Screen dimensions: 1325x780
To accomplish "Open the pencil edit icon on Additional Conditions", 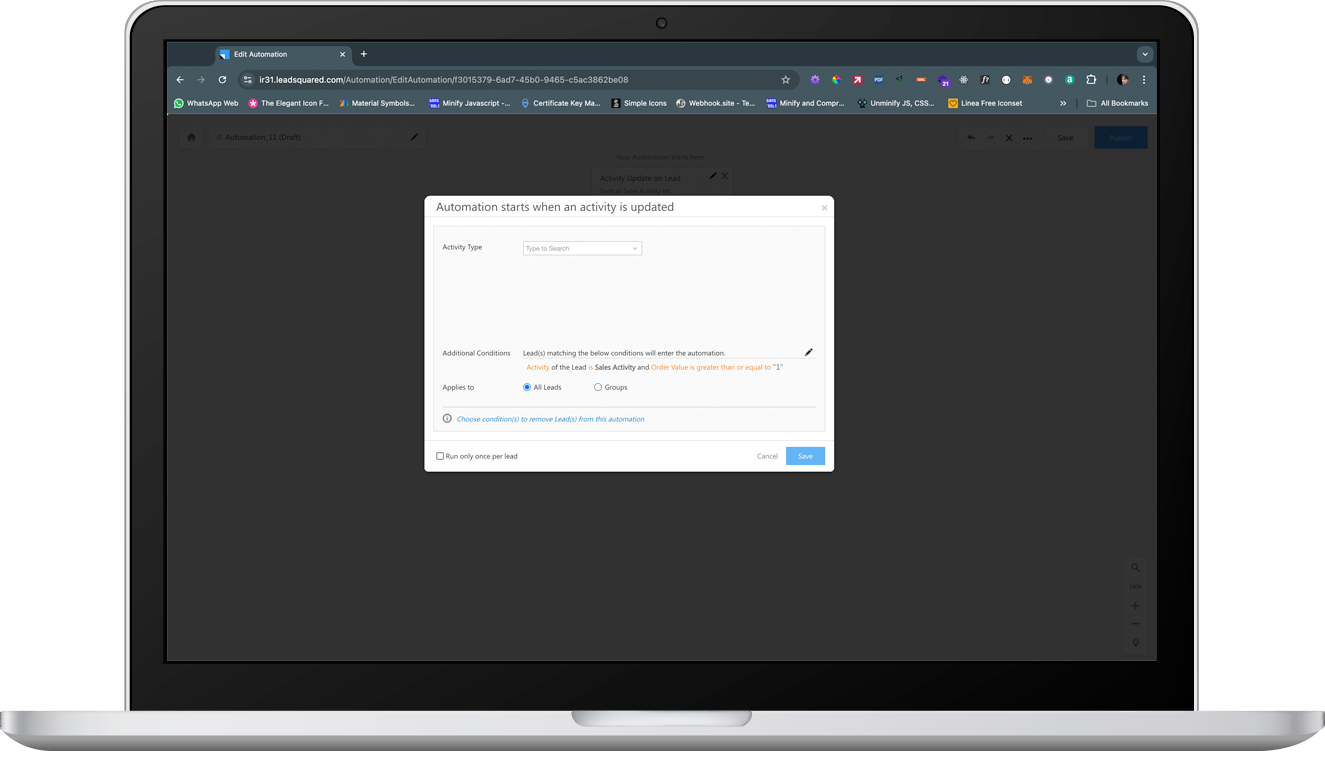I will pyautogui.click(x=809, y=352).
